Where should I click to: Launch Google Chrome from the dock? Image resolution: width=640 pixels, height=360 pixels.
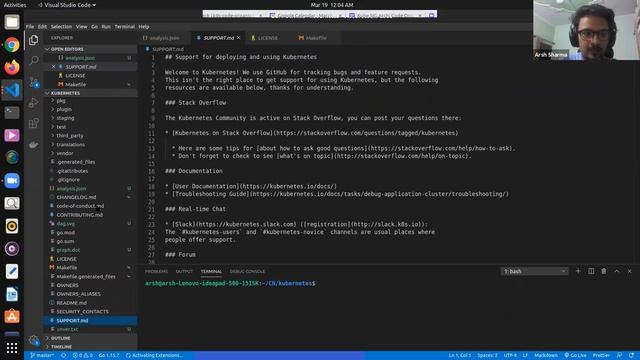[12, 44]
